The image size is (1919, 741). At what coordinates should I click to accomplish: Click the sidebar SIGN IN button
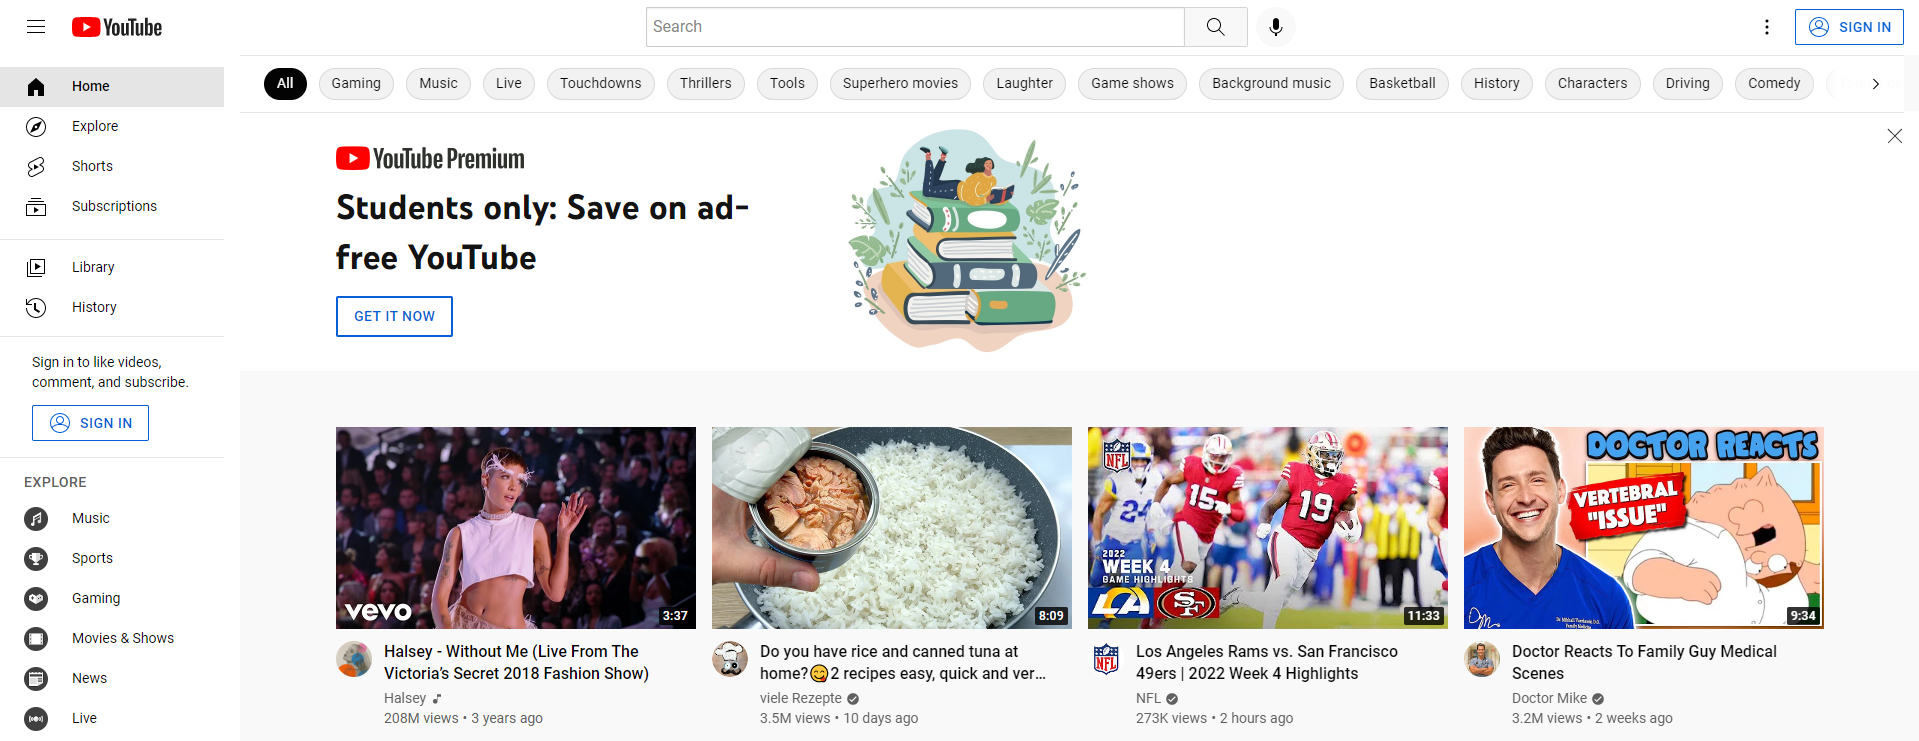(90, 423)
